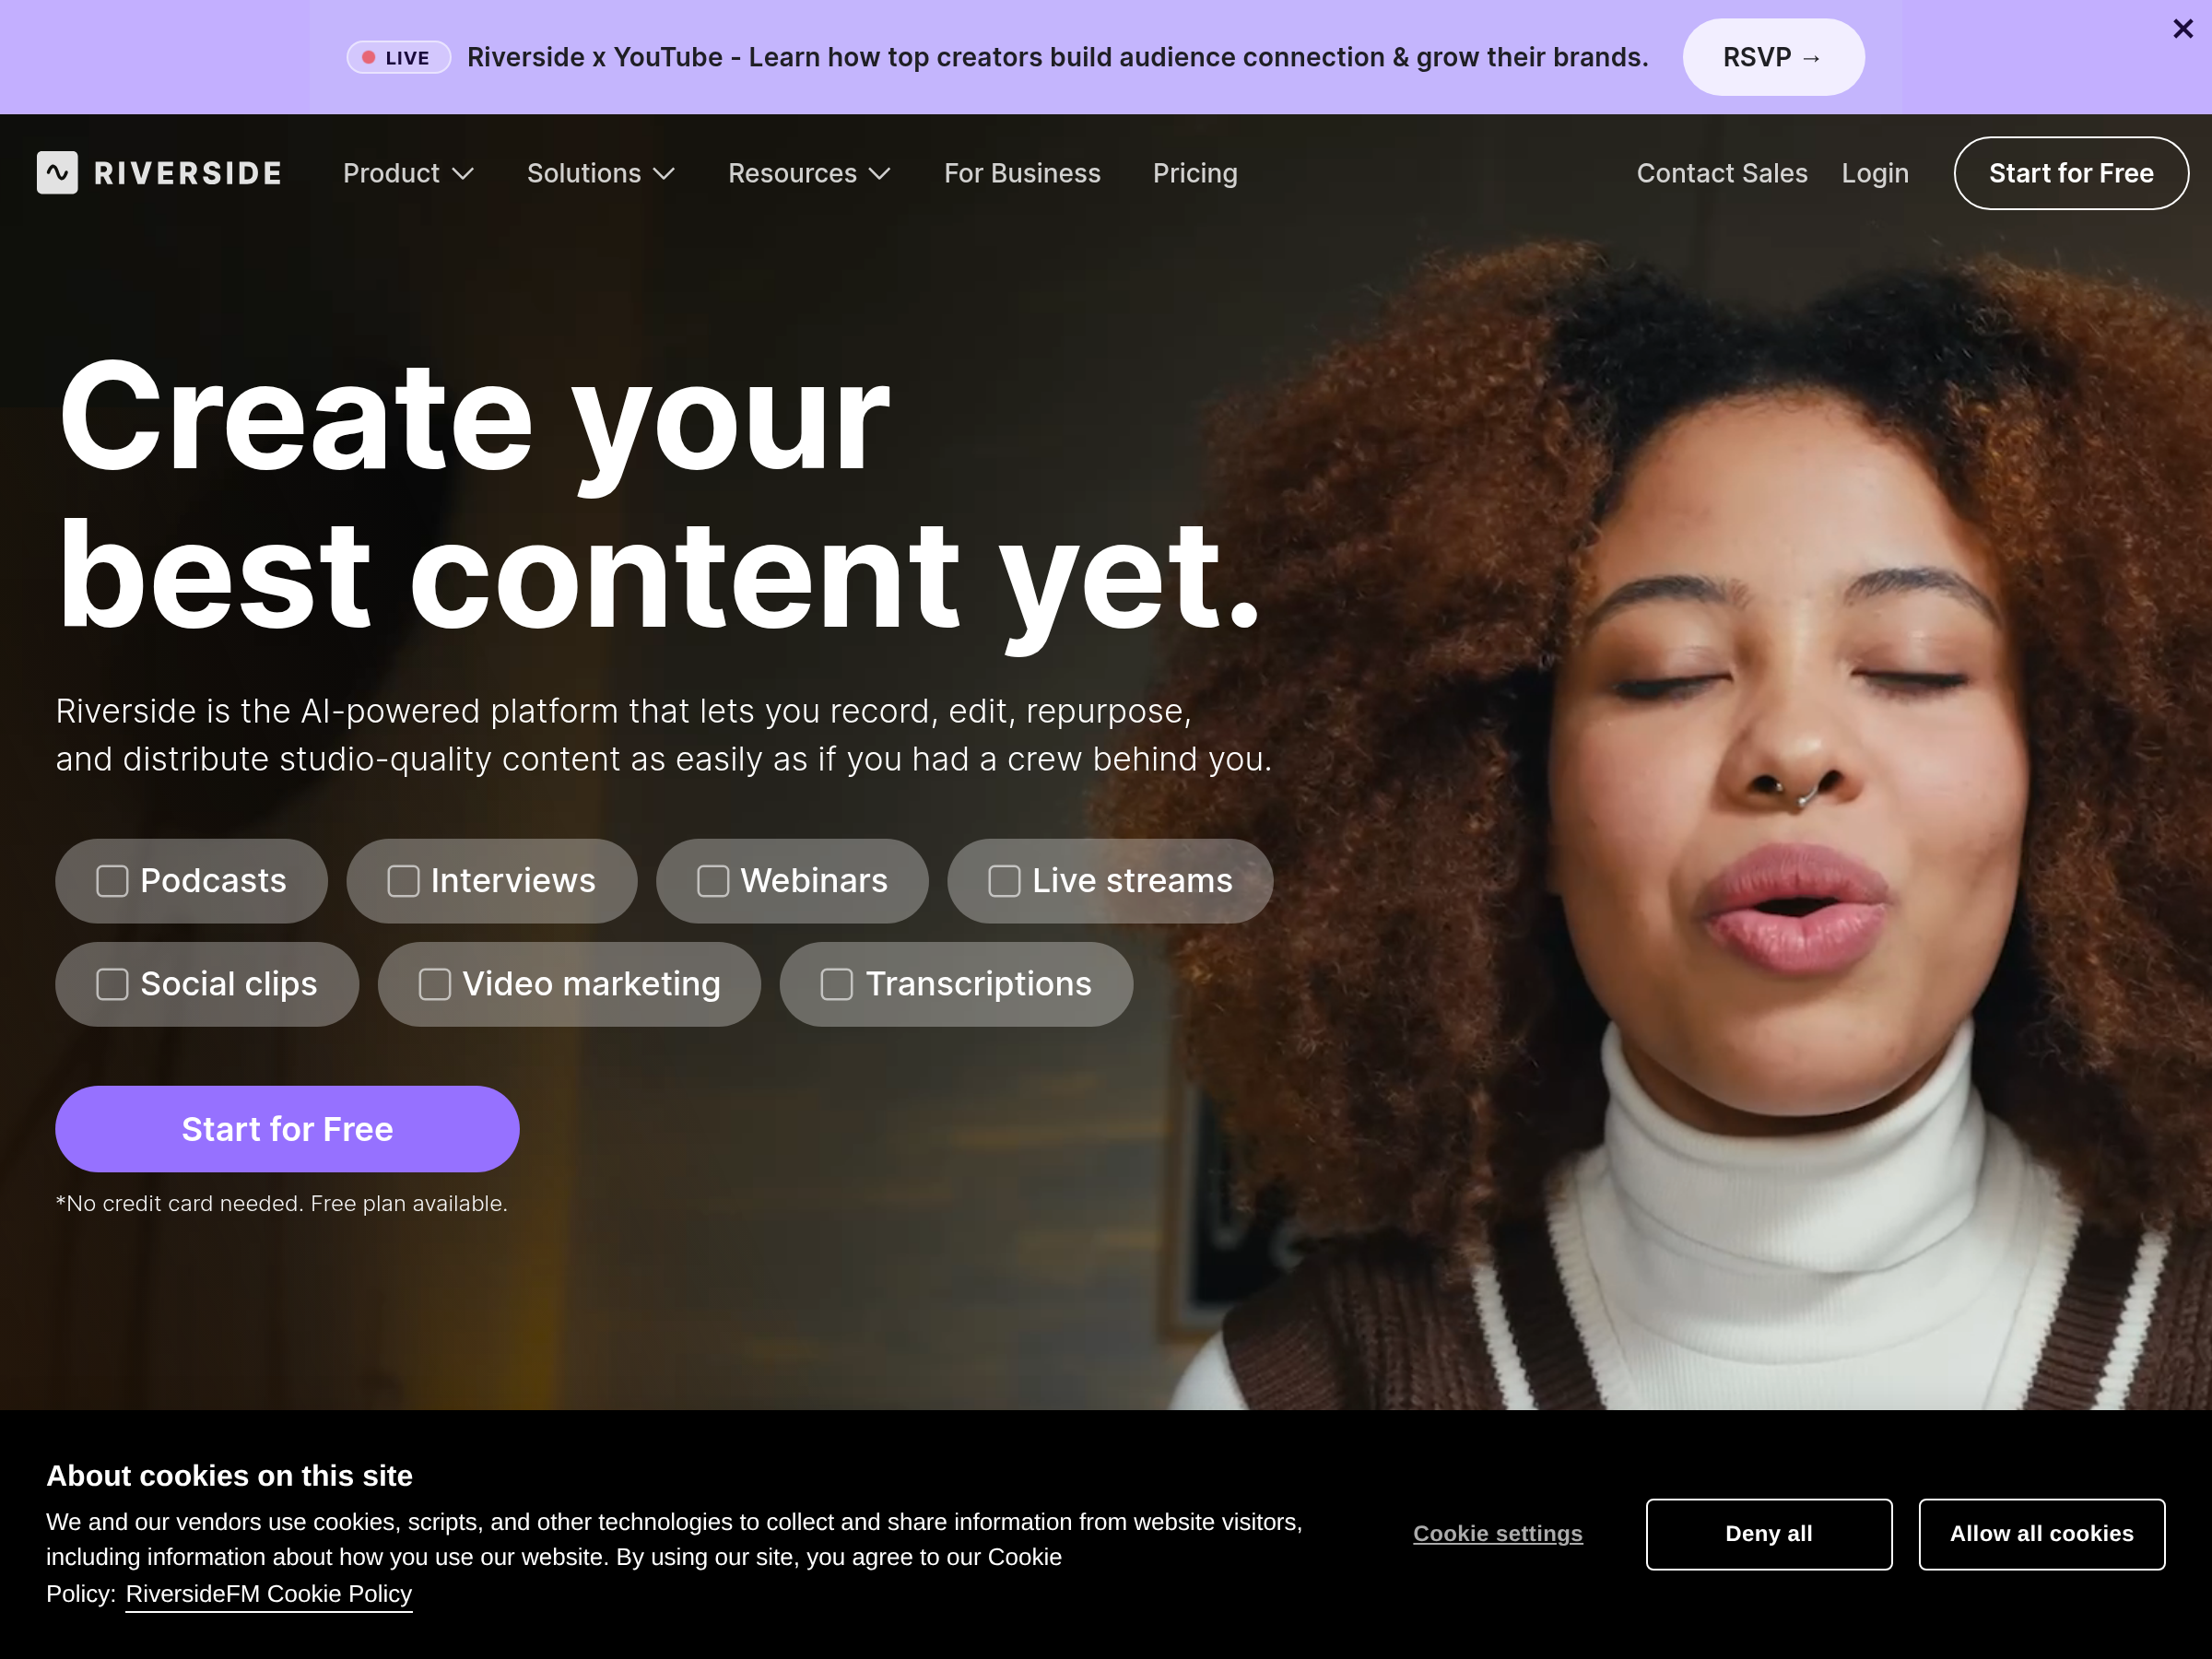This screenshot has height=1659, width=2212.
Task: Click the red LIVE indicator badge
Action: pyautogui.click(x=399, y=58)
